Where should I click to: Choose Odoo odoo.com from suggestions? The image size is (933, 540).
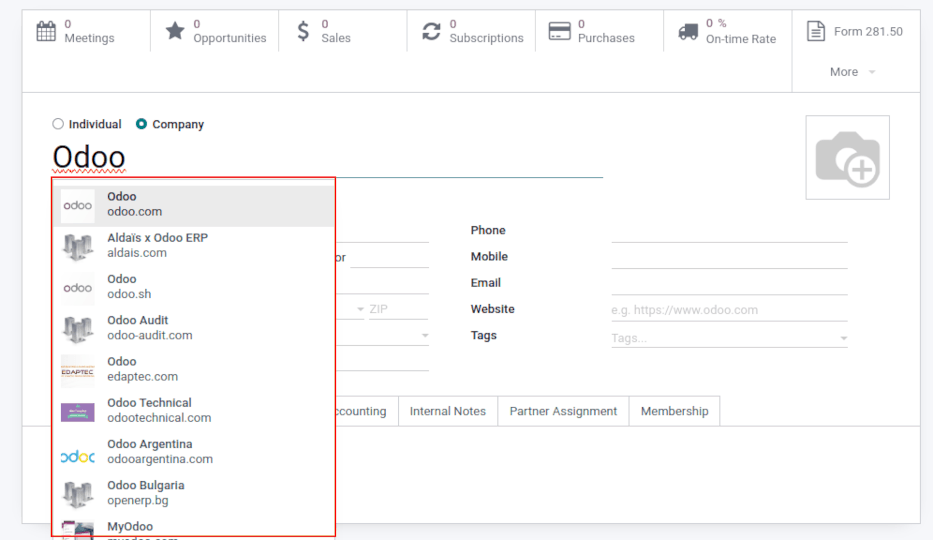point(193,205)
